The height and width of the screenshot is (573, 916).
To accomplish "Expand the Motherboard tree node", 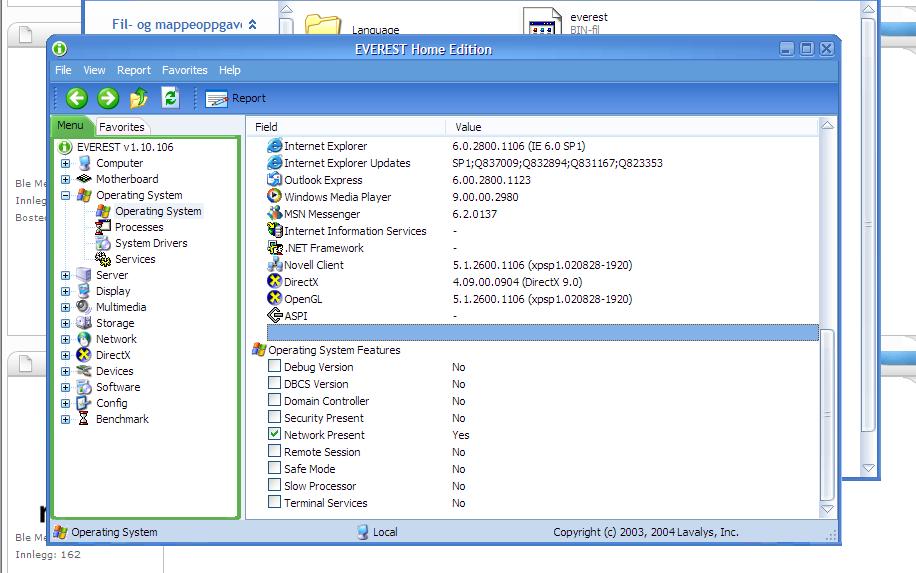I will (65, 179).
